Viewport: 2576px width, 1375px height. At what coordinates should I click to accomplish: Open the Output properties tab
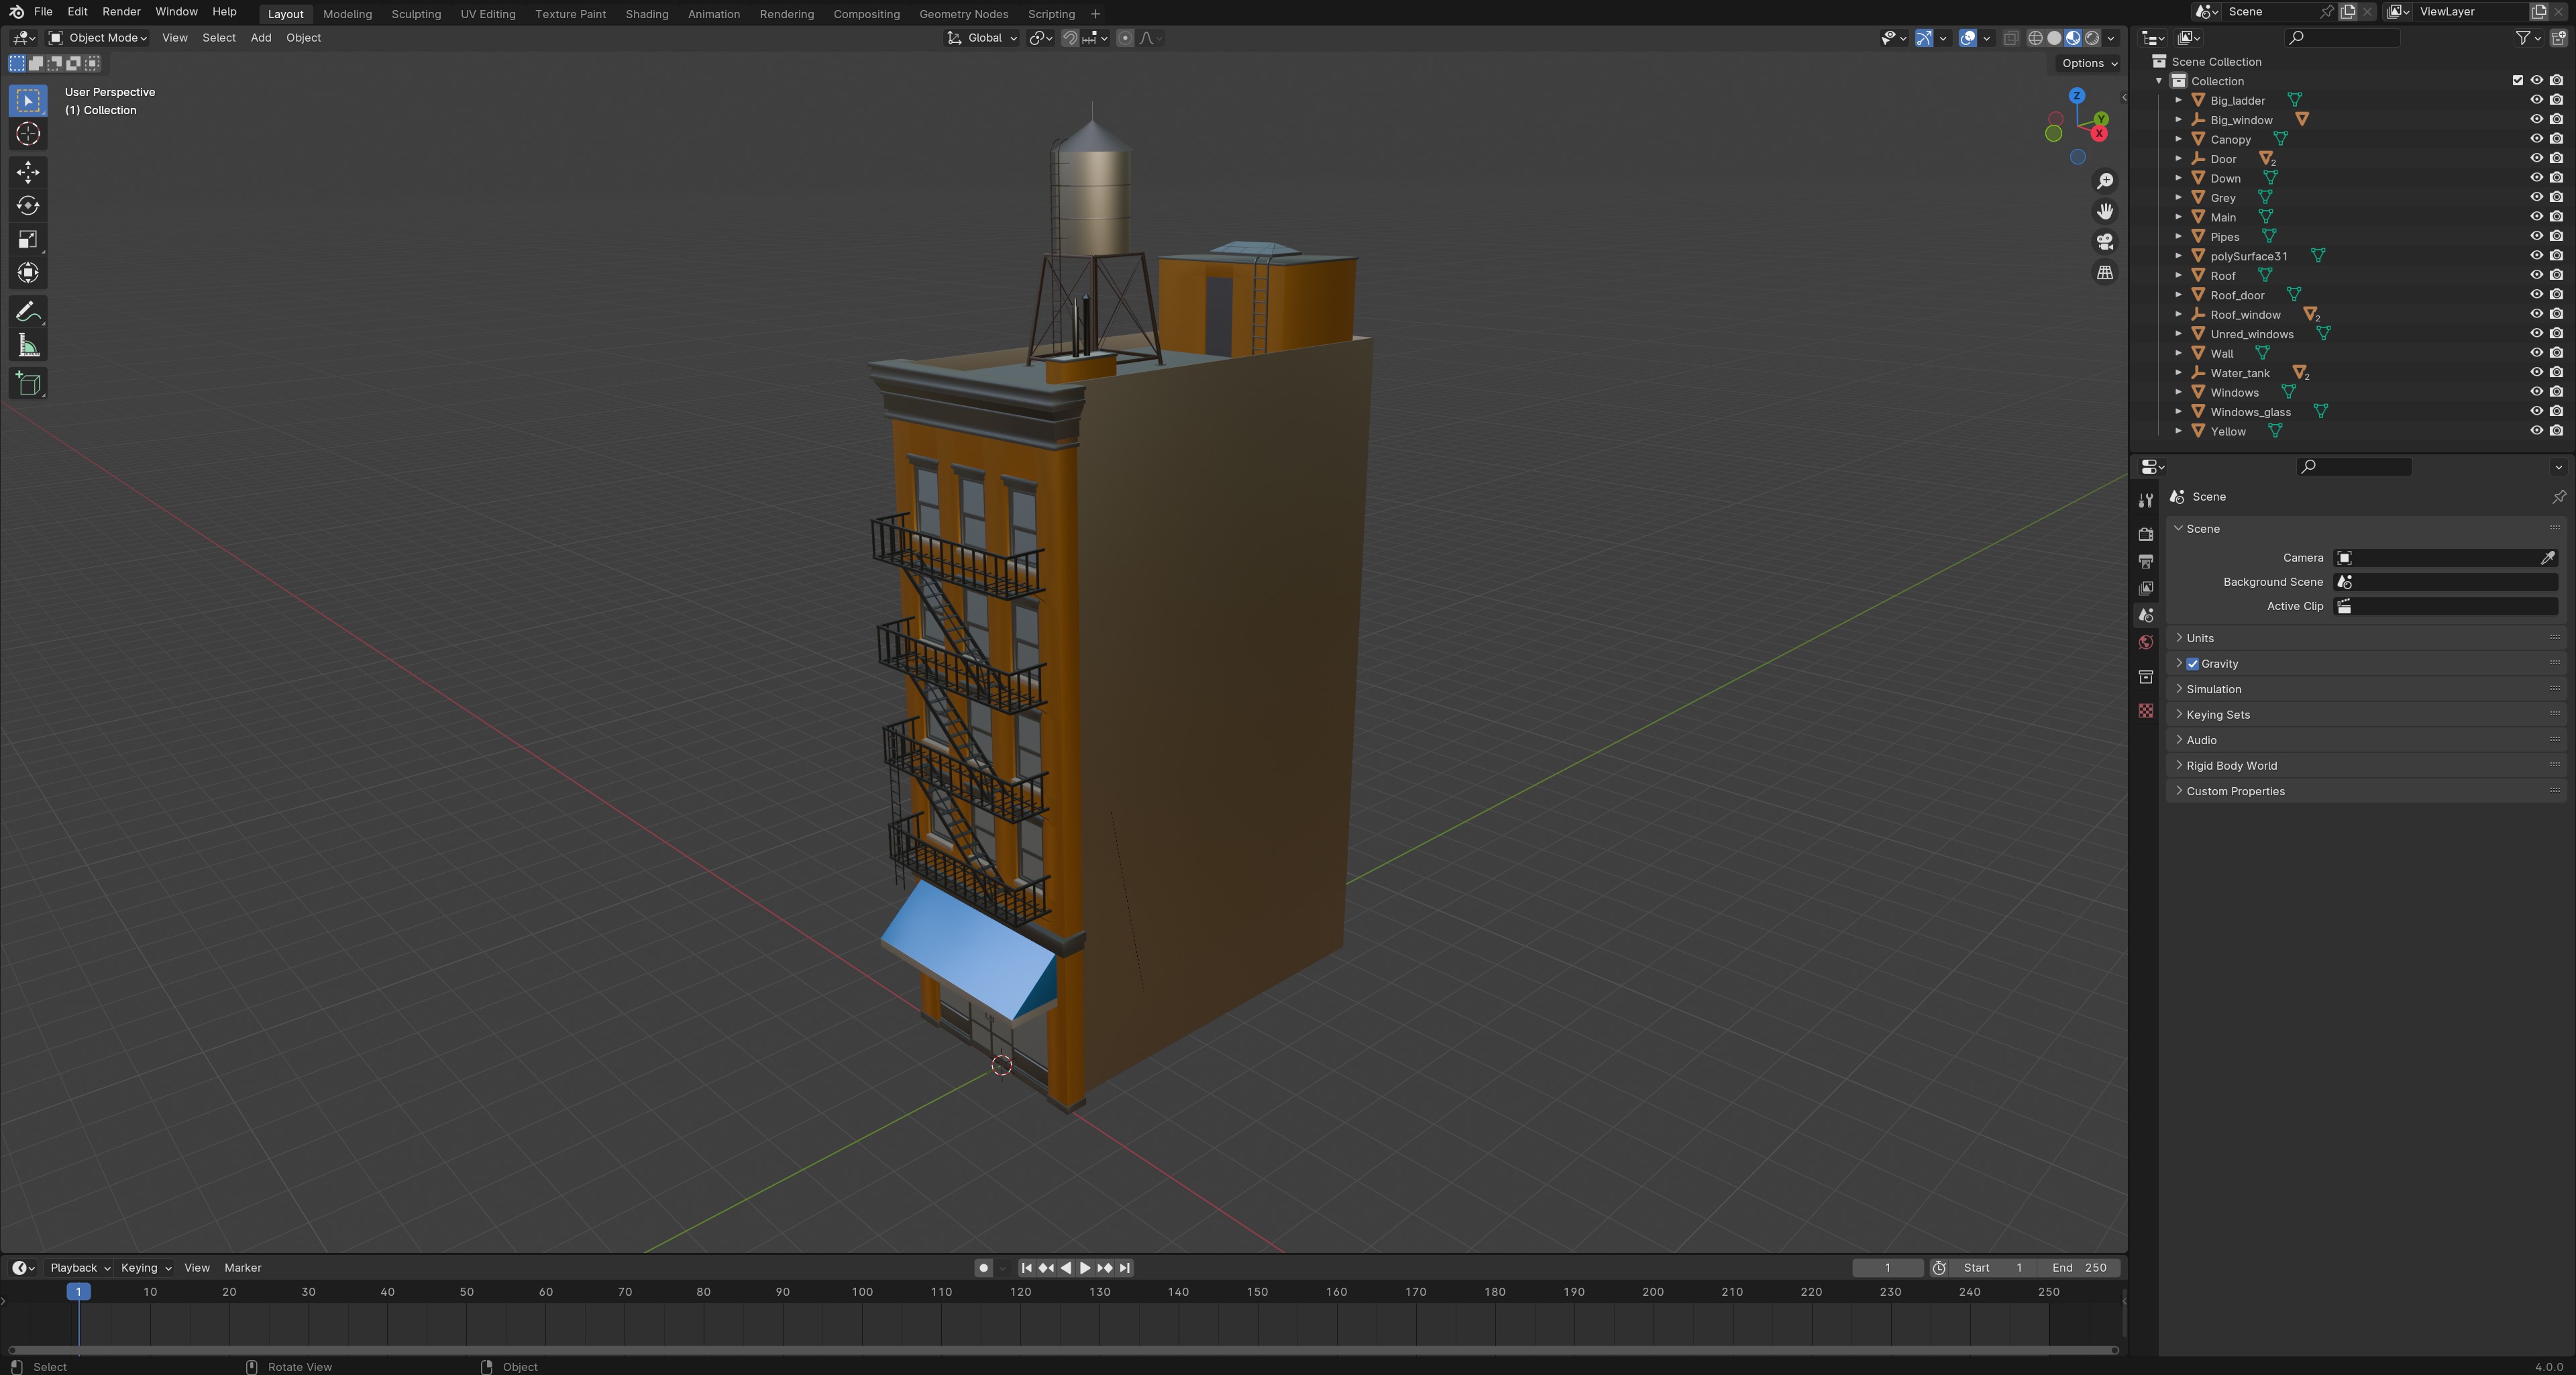(2145, 561)
